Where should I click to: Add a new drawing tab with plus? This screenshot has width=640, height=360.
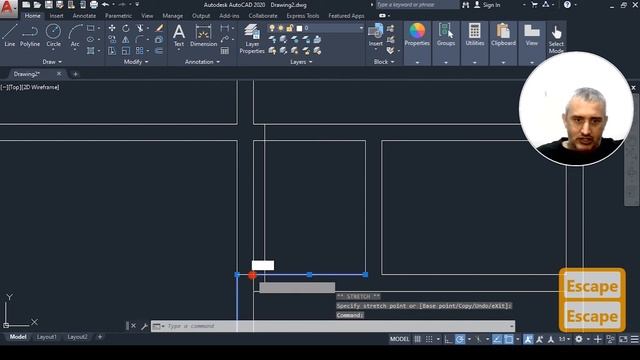point(76,74)
